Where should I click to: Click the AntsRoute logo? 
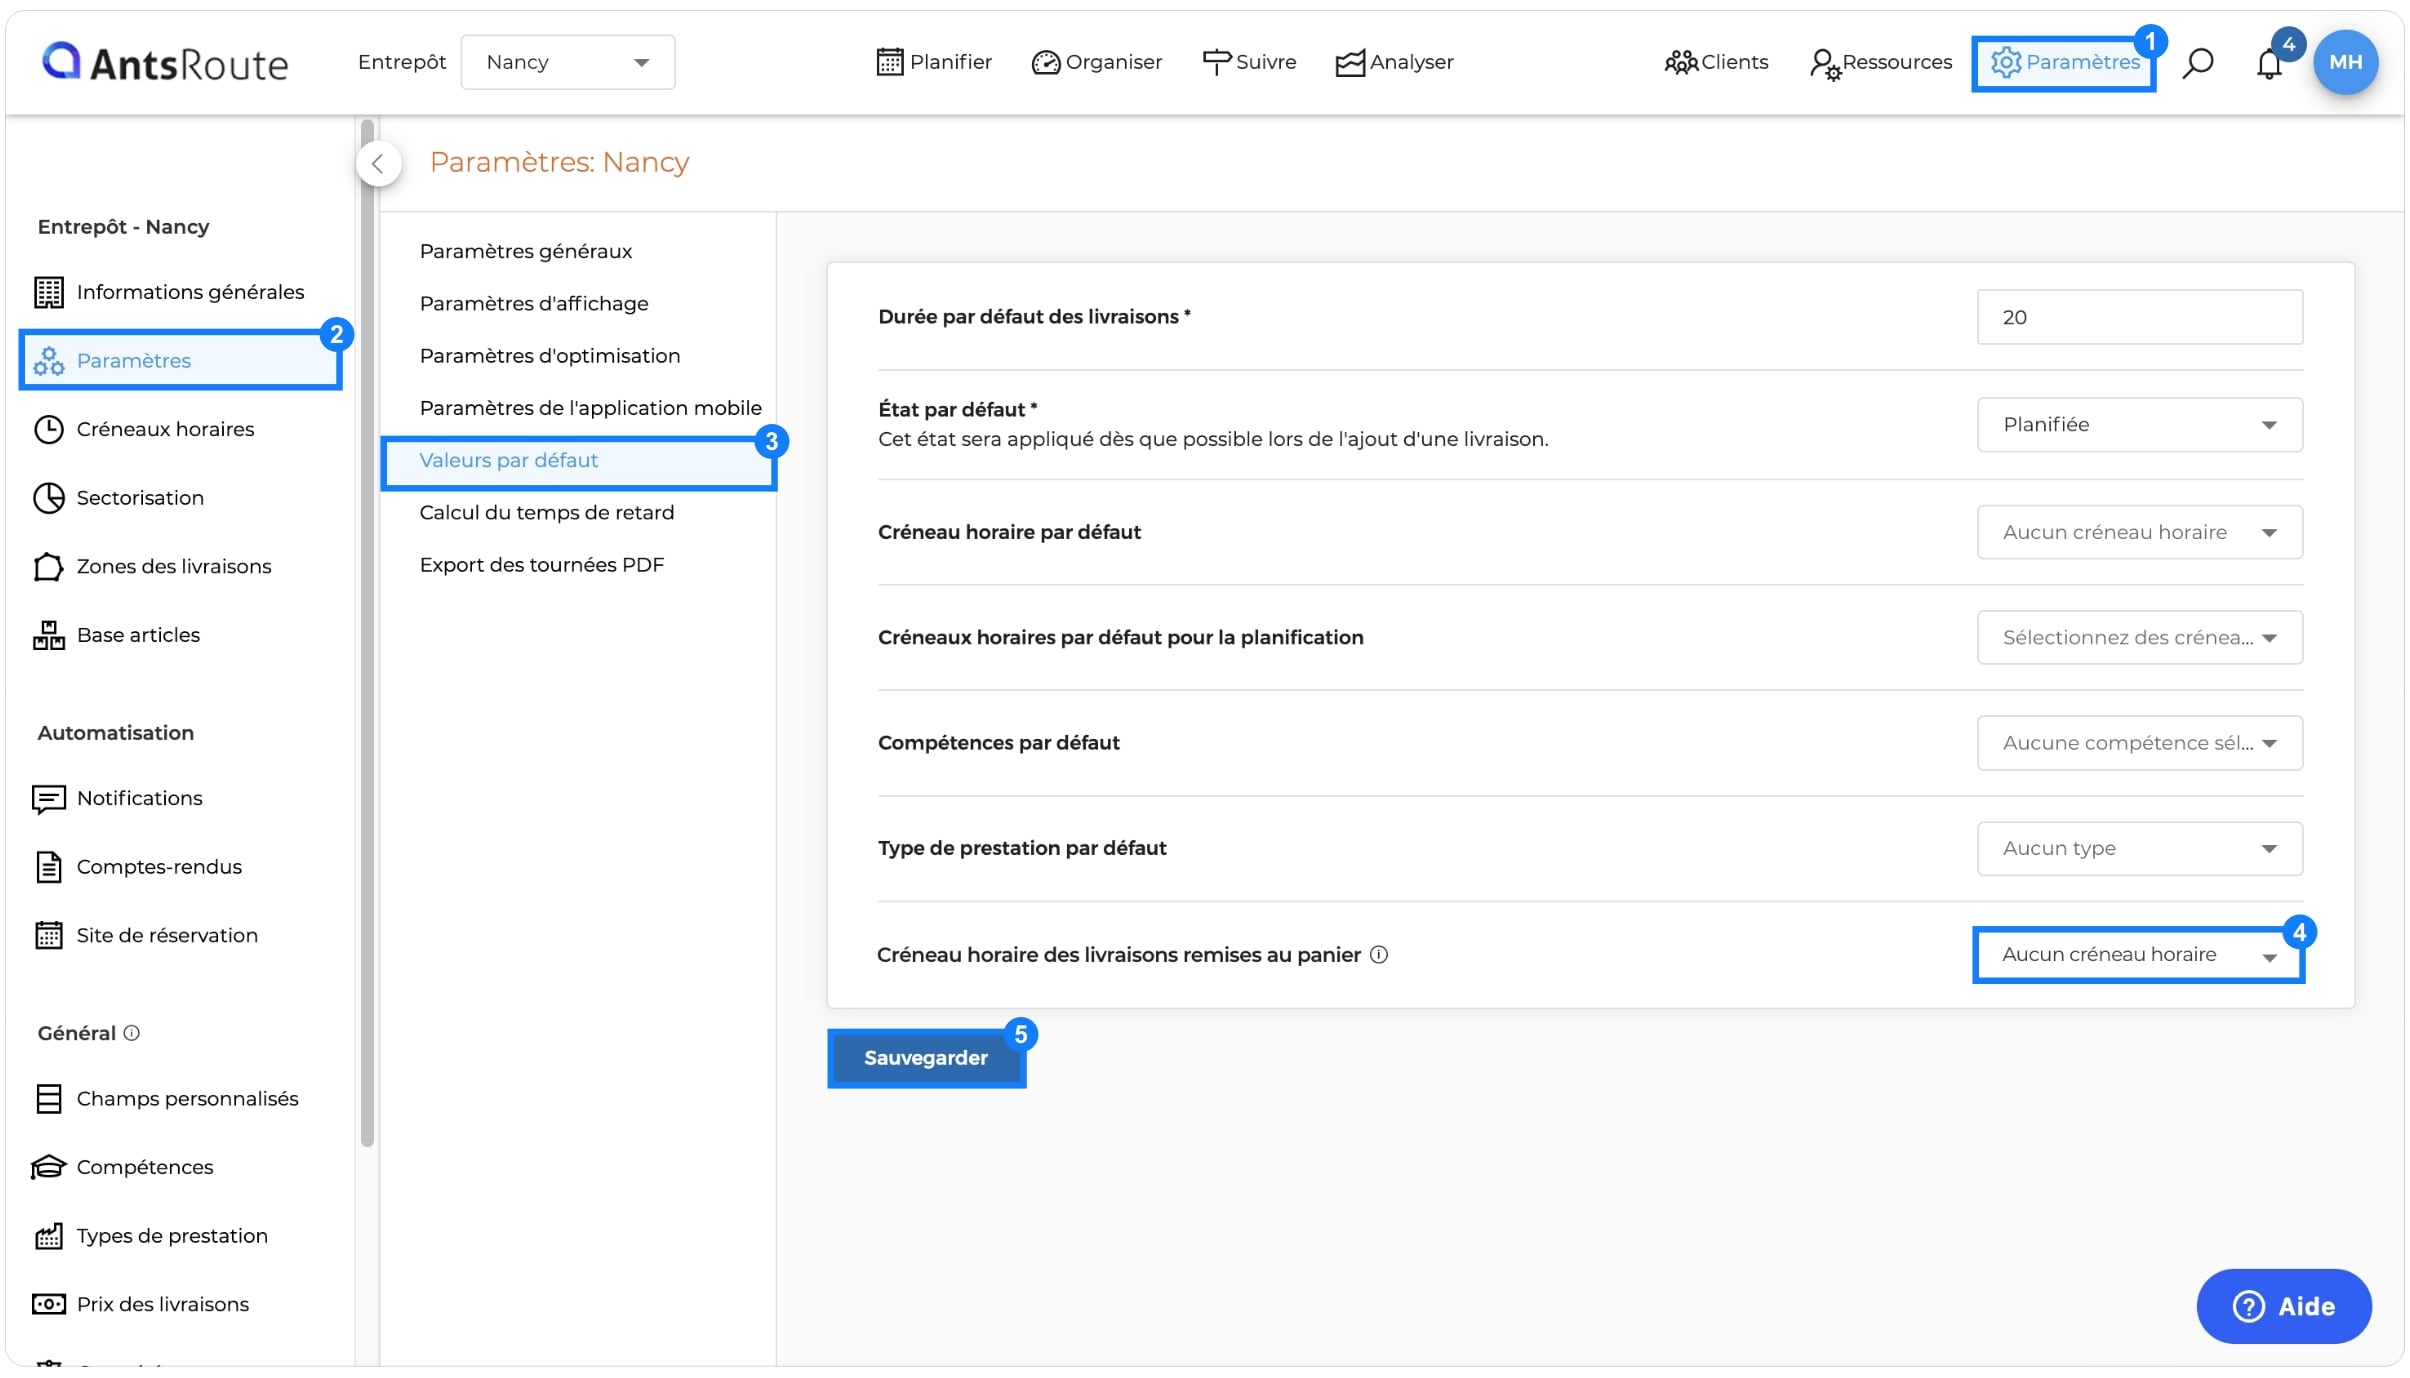click(165, 62)
